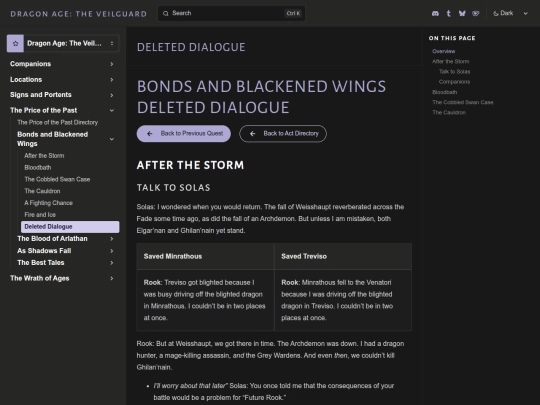This screenshot has width=540, height=405.
Task: Click the arrow in Back to Previous Quest
Action: point(149,134)
